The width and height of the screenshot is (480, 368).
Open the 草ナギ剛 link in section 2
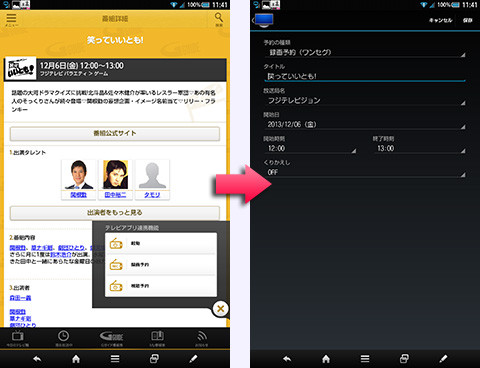pos(42,248)
